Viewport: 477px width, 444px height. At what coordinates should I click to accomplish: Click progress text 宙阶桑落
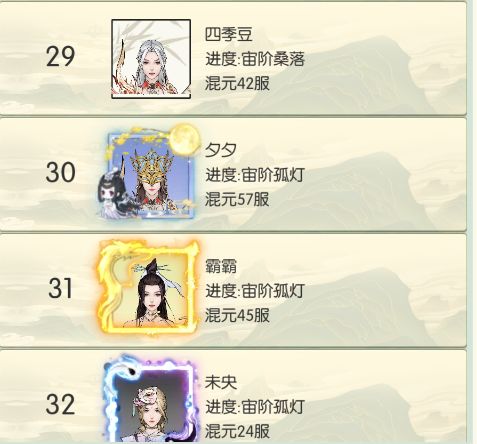[x=273, y=59]
